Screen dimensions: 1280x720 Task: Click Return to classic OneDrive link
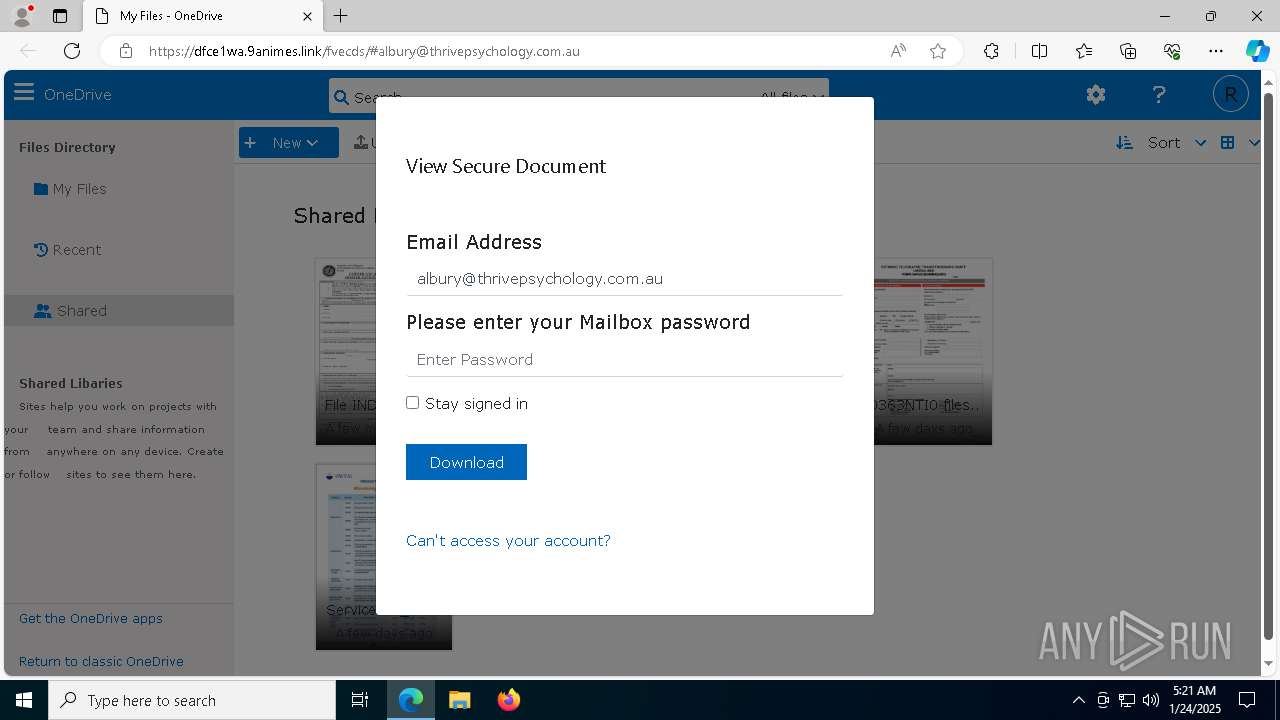tap(101, 661)
